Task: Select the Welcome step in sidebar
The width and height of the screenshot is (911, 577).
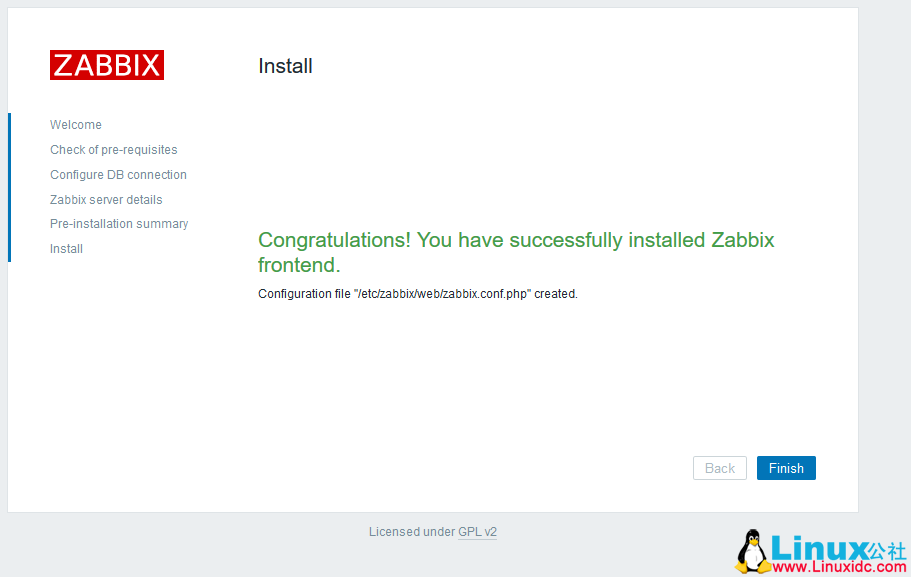Action: pyautogui.click(x=76, y=125)
